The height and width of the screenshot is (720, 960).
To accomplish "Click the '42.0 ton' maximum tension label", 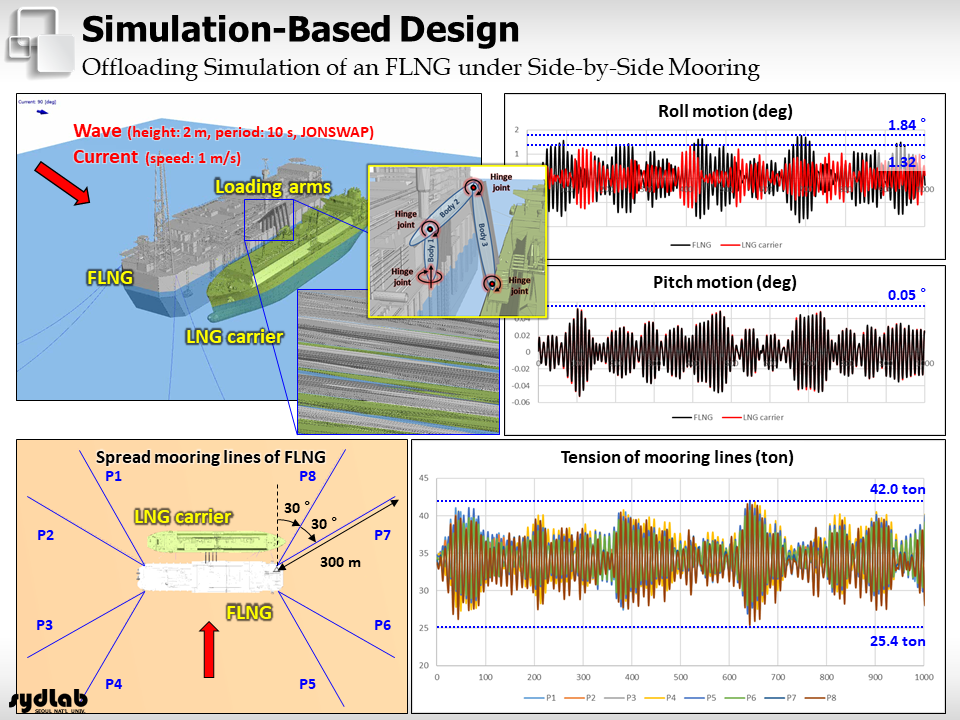I will (898, 489).
